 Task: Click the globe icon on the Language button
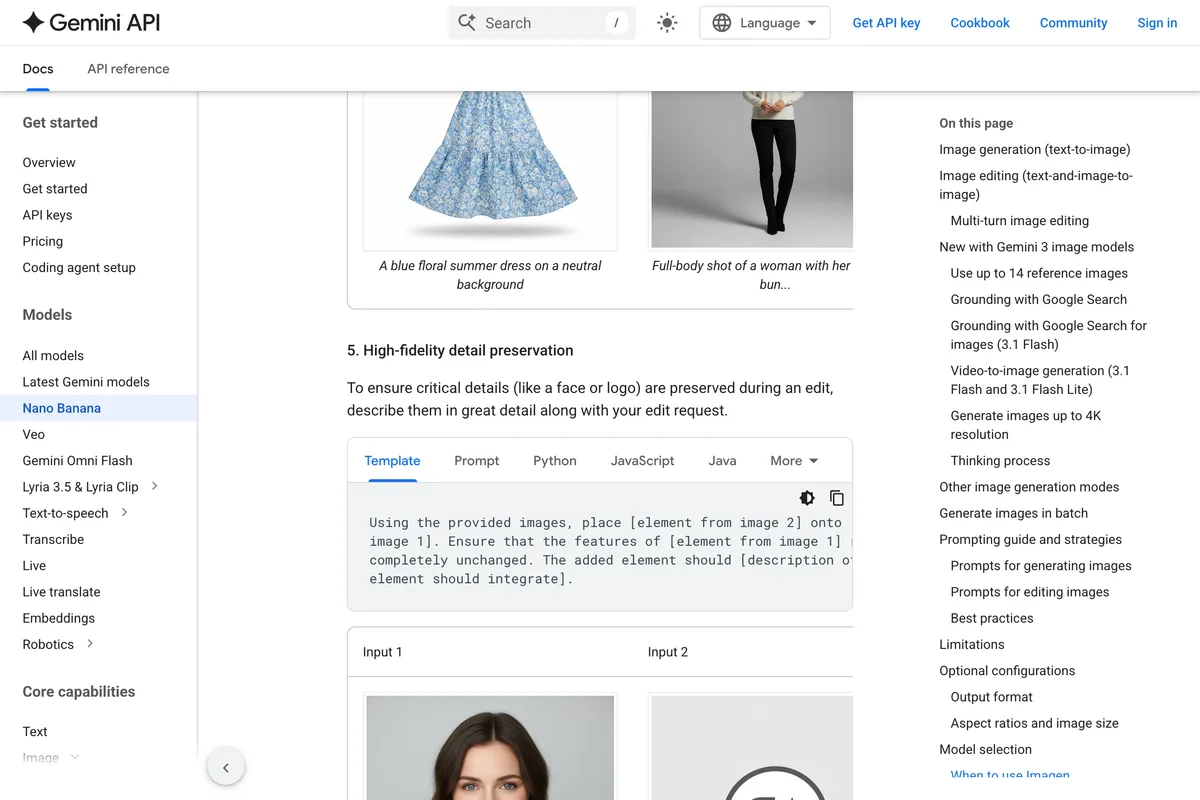click(721, 23)
